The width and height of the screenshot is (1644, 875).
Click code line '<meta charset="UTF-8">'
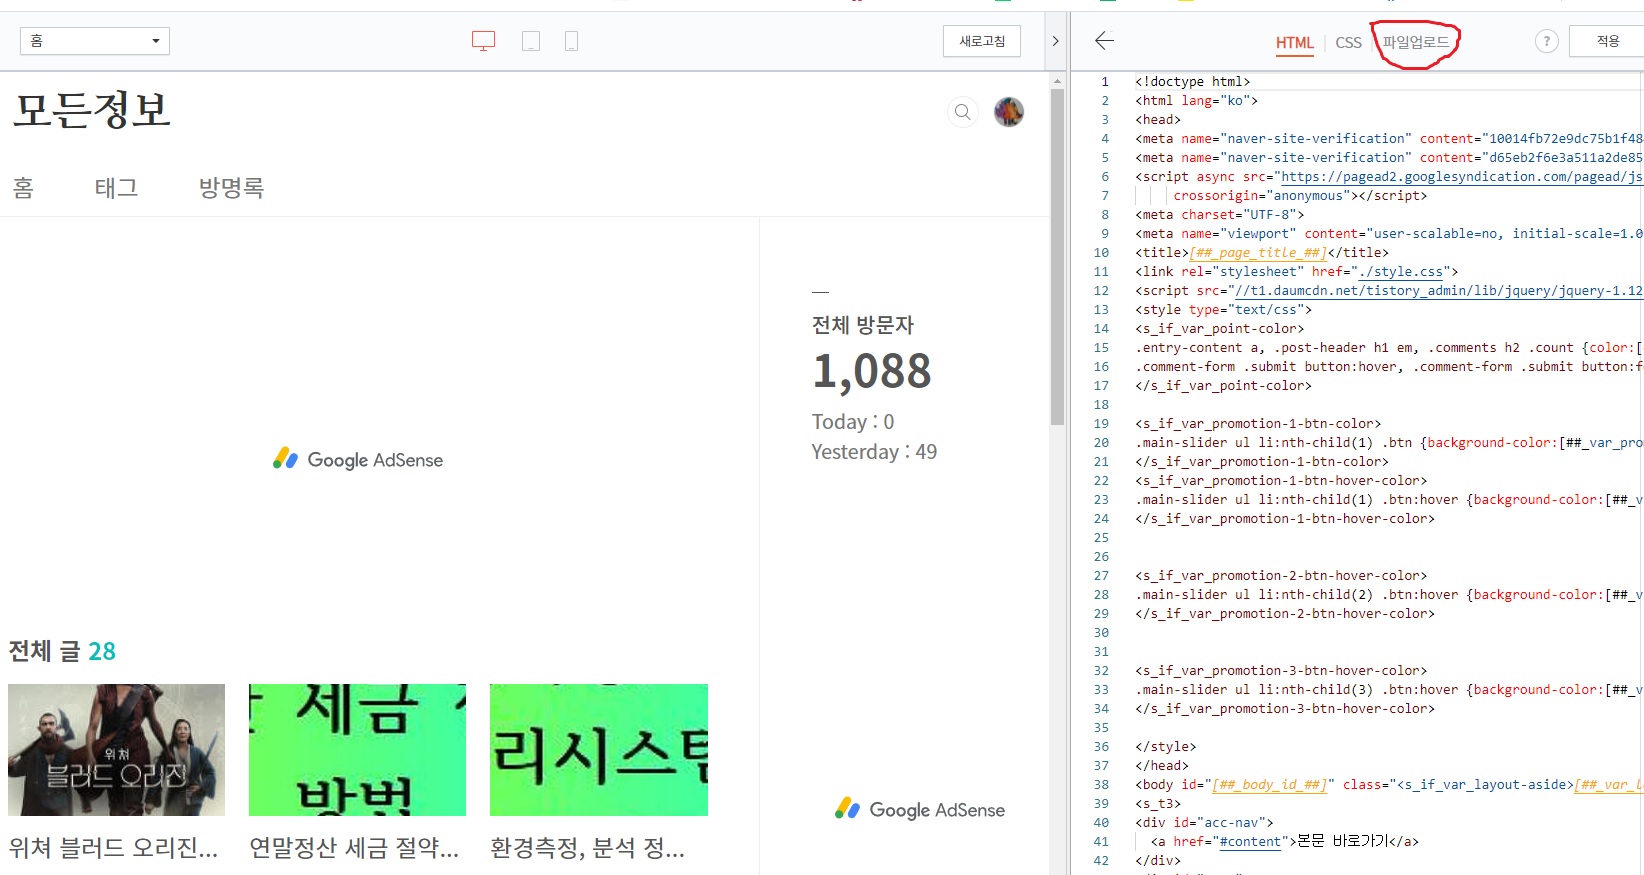pos(1219,215)
